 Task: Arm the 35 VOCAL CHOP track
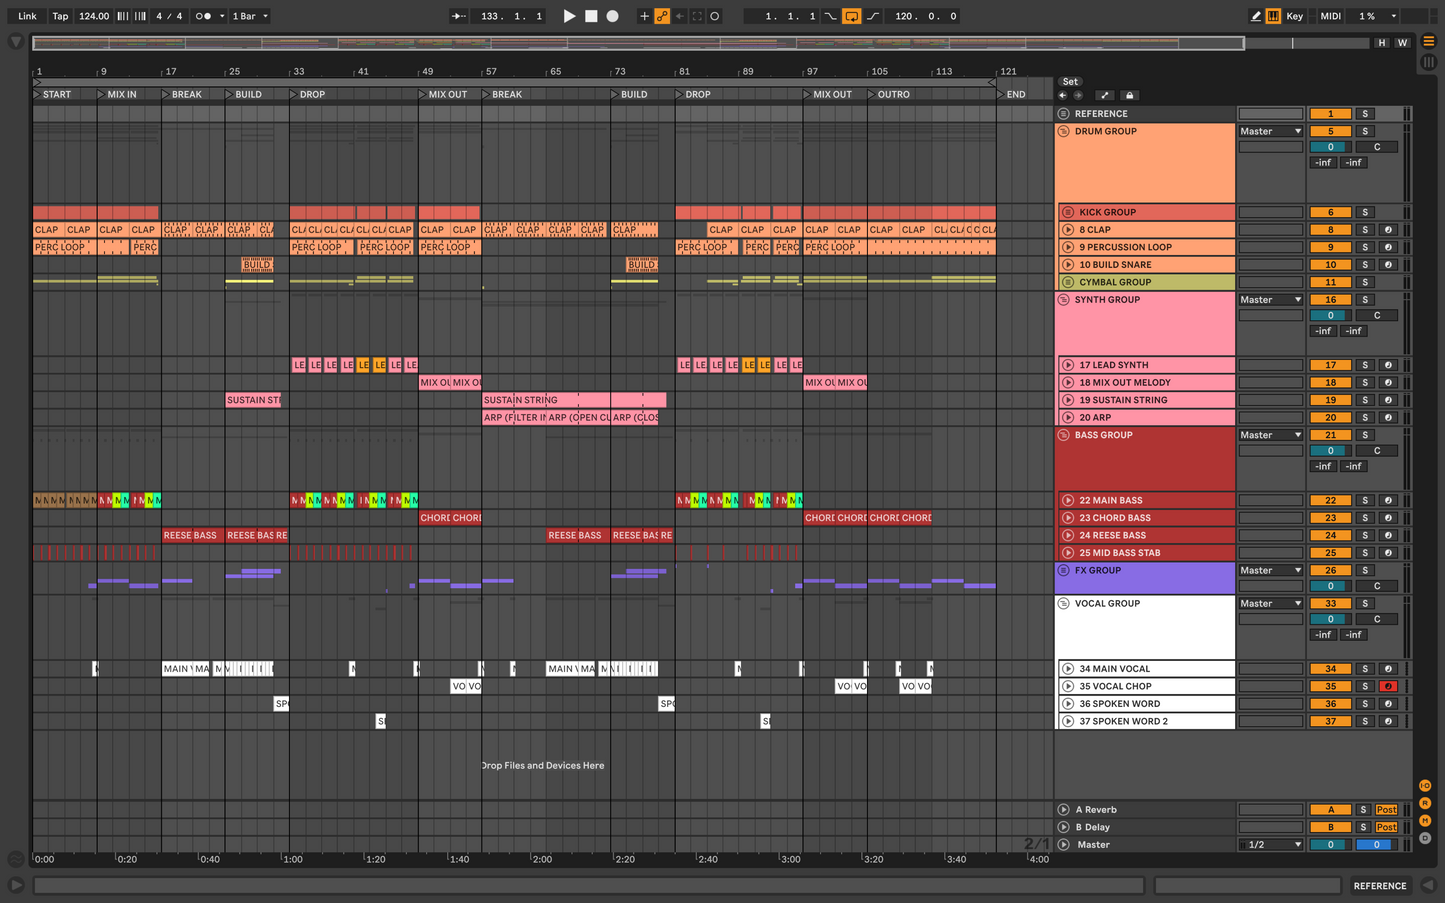pos(1387,687)
